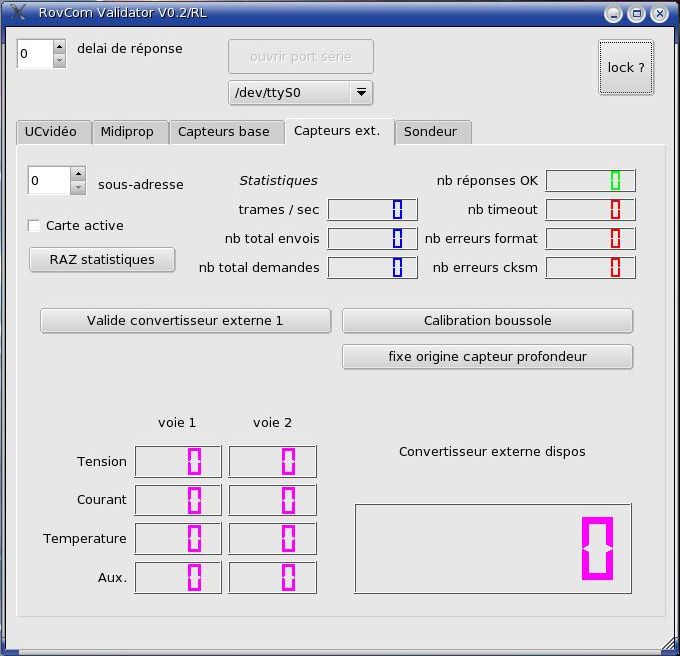Start Calibration boussole
Viewport: 680px width, 656px height.
(x=487, y=321)
